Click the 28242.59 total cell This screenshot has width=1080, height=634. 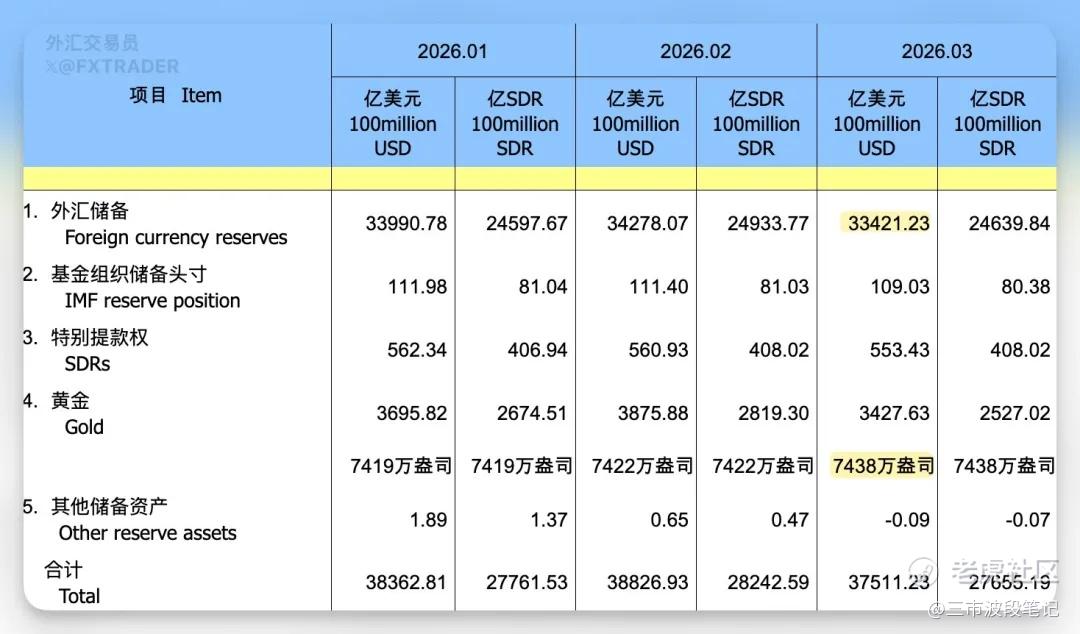[x=768, y=583]
